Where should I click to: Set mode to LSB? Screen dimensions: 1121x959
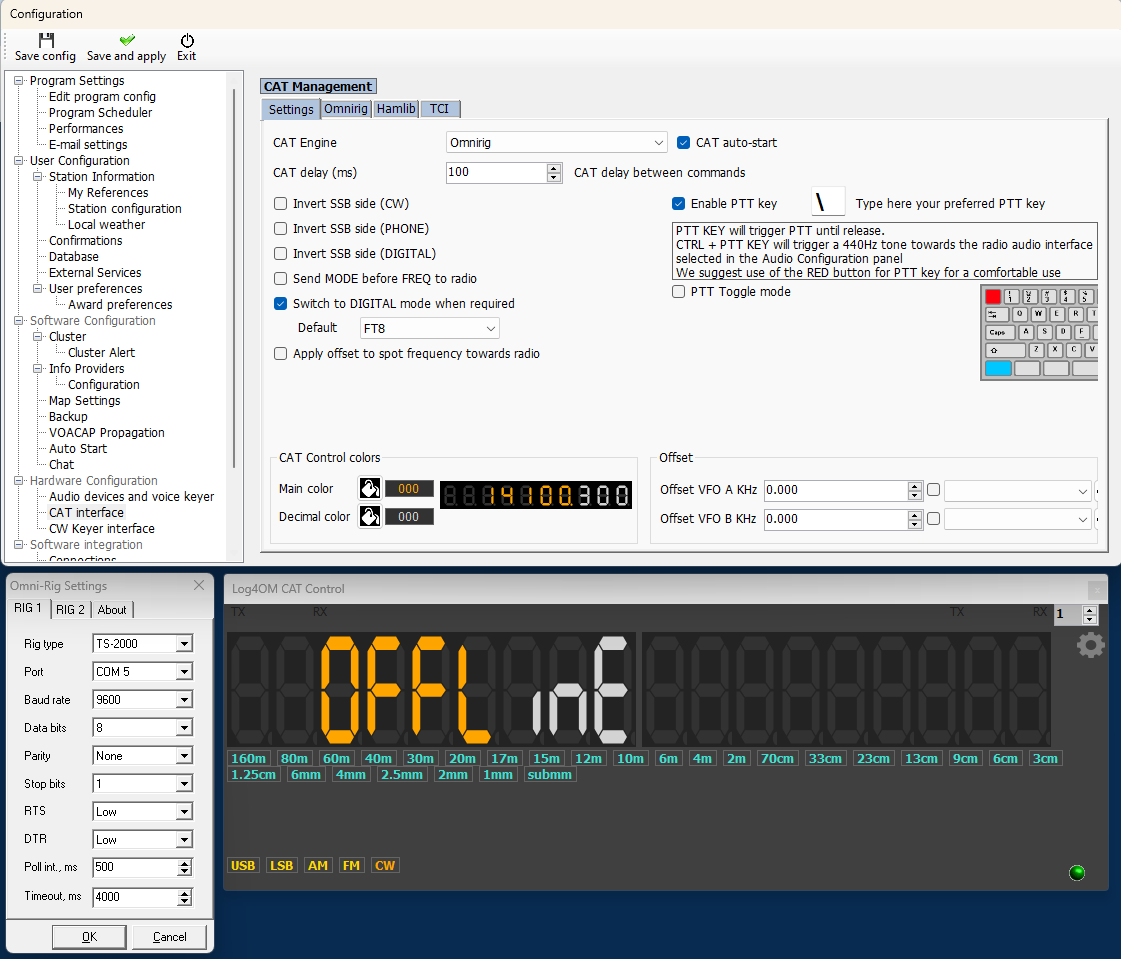tap(281, 865)
